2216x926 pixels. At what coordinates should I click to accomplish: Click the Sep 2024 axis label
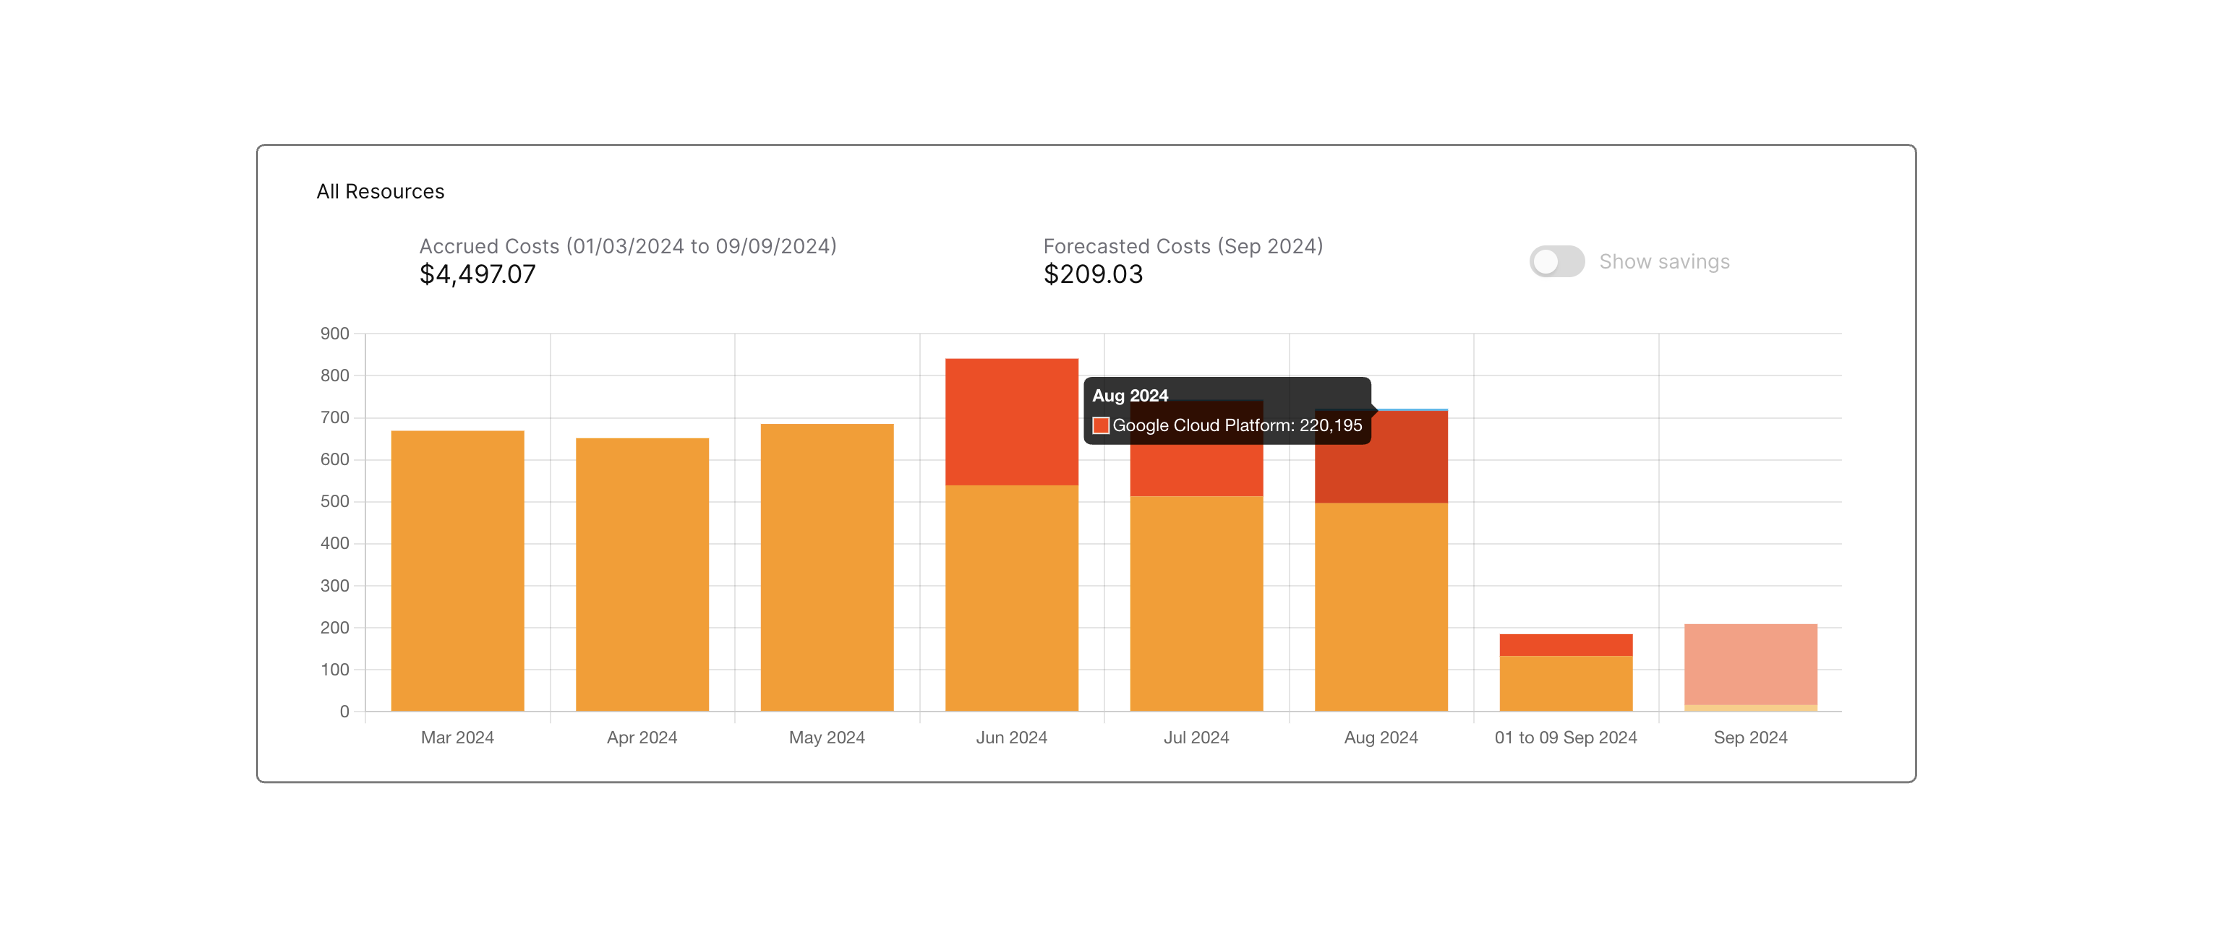click(x=1750, y=738)
